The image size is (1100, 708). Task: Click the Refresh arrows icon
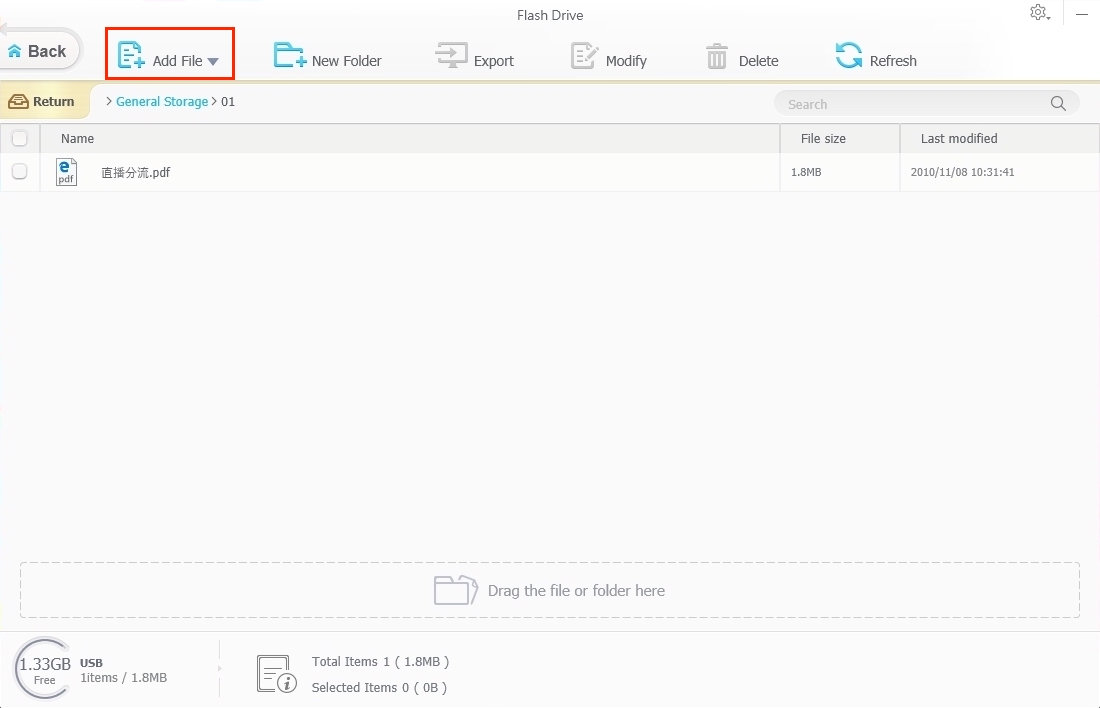849,55
